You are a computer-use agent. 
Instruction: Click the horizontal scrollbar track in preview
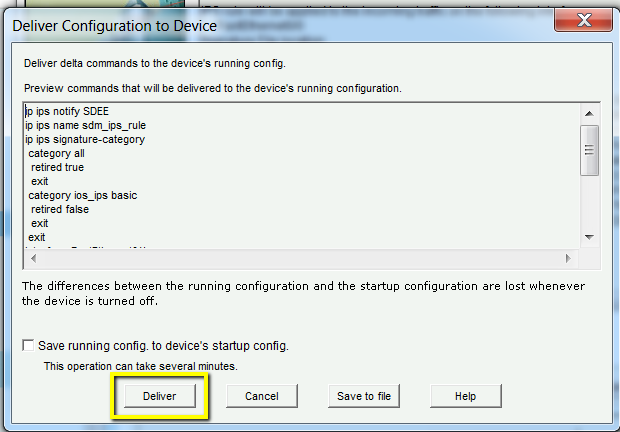pos(300,258)
